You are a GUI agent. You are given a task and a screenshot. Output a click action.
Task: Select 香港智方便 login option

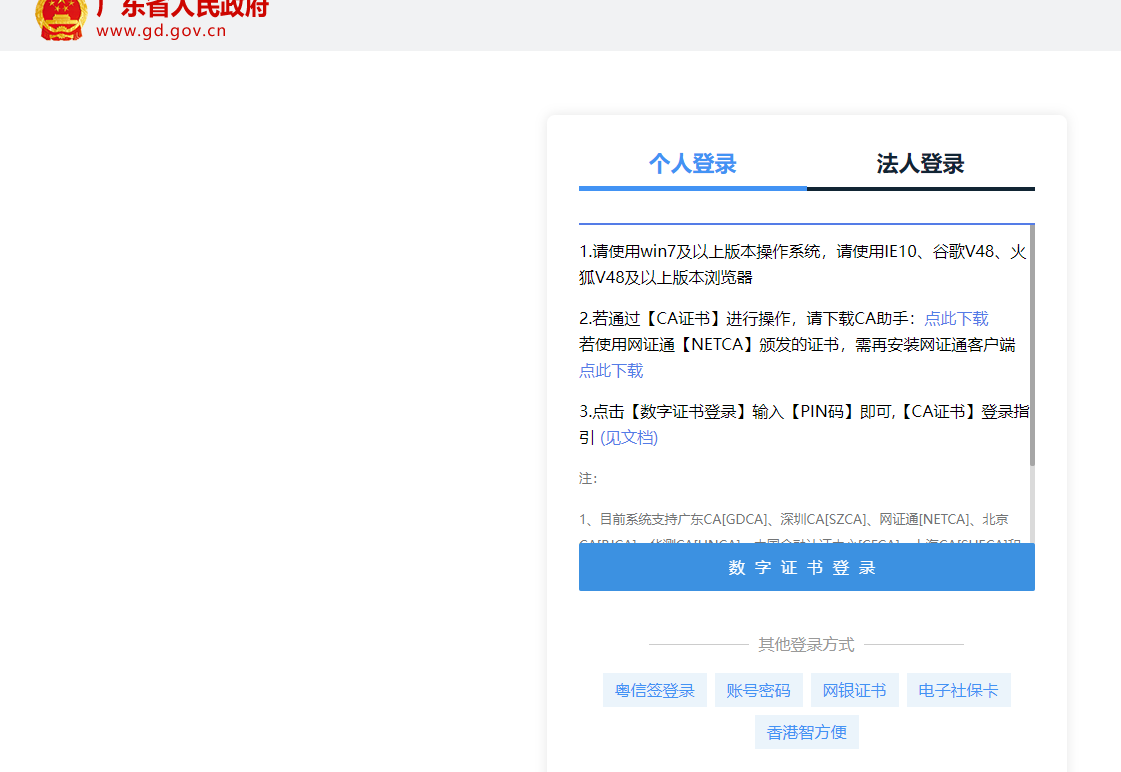(x=806, y=733)
